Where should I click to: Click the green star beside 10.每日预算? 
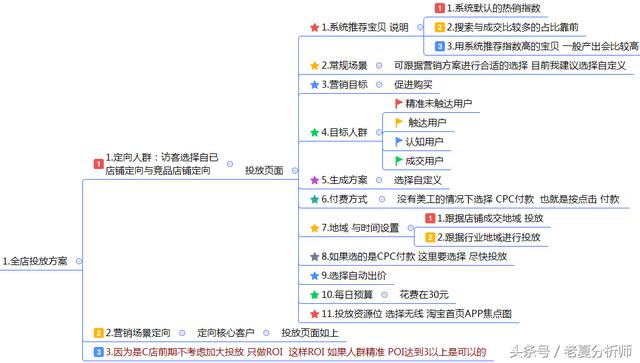[x=314, y=294]
